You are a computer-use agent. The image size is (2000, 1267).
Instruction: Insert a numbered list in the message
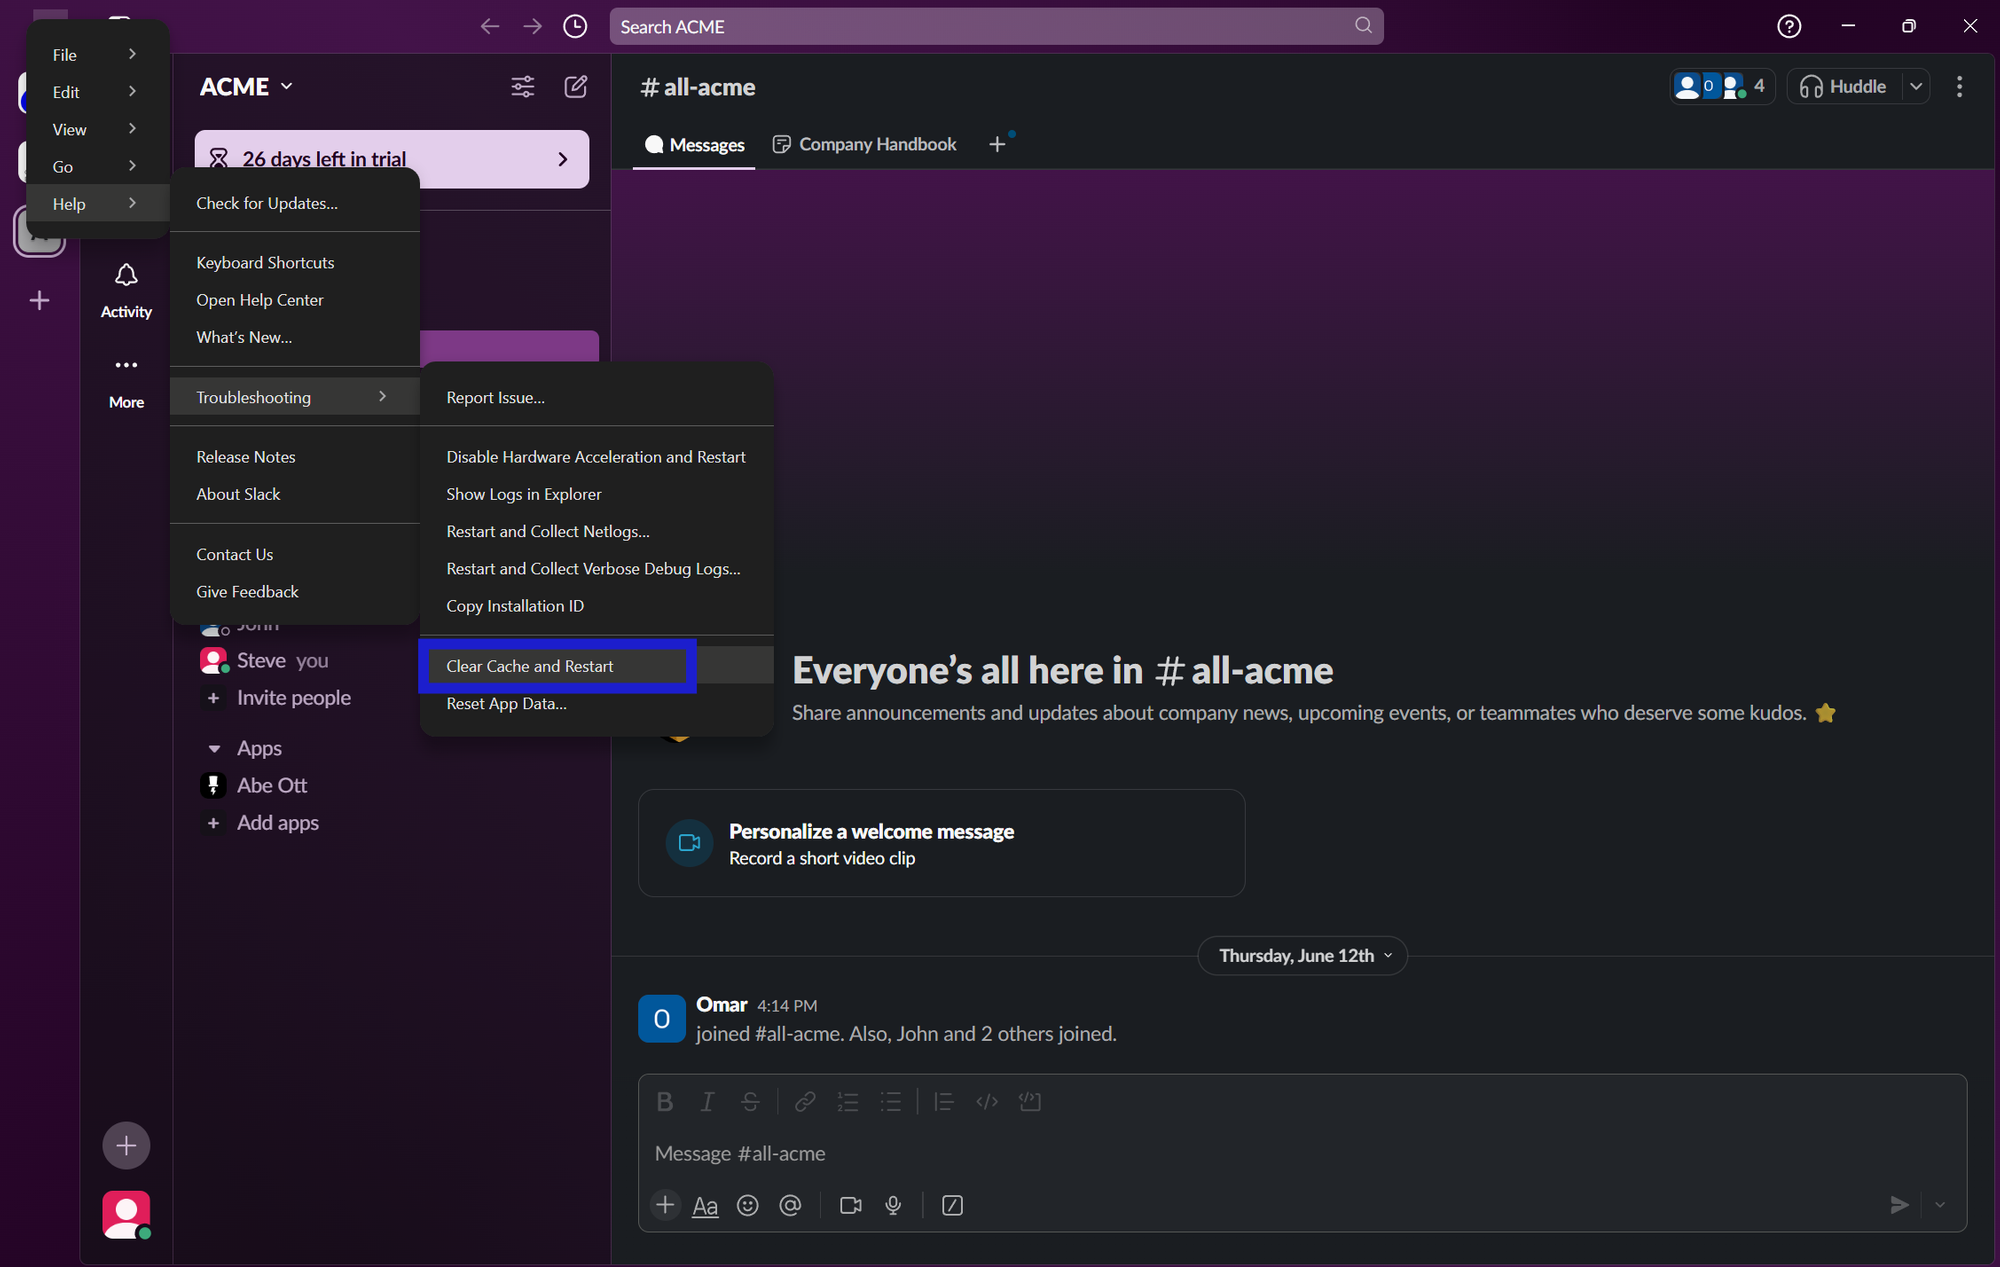point(848,1101)
